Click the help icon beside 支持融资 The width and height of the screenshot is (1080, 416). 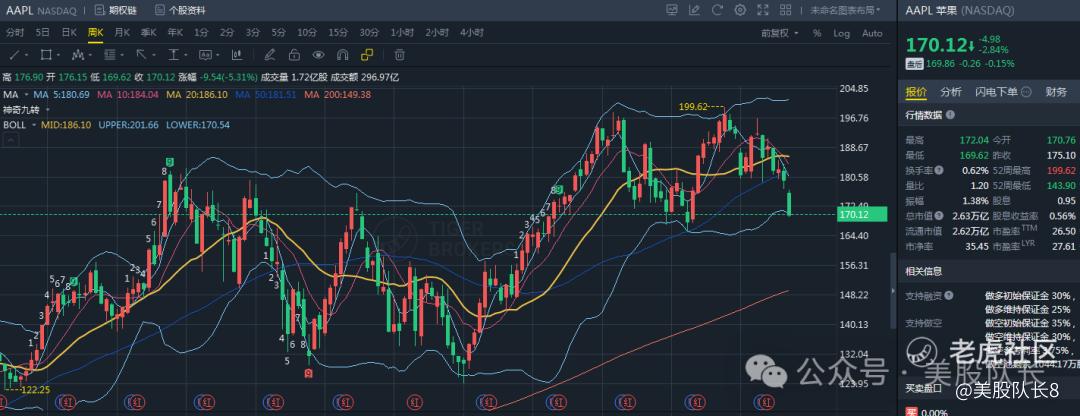tap(947, 295)
